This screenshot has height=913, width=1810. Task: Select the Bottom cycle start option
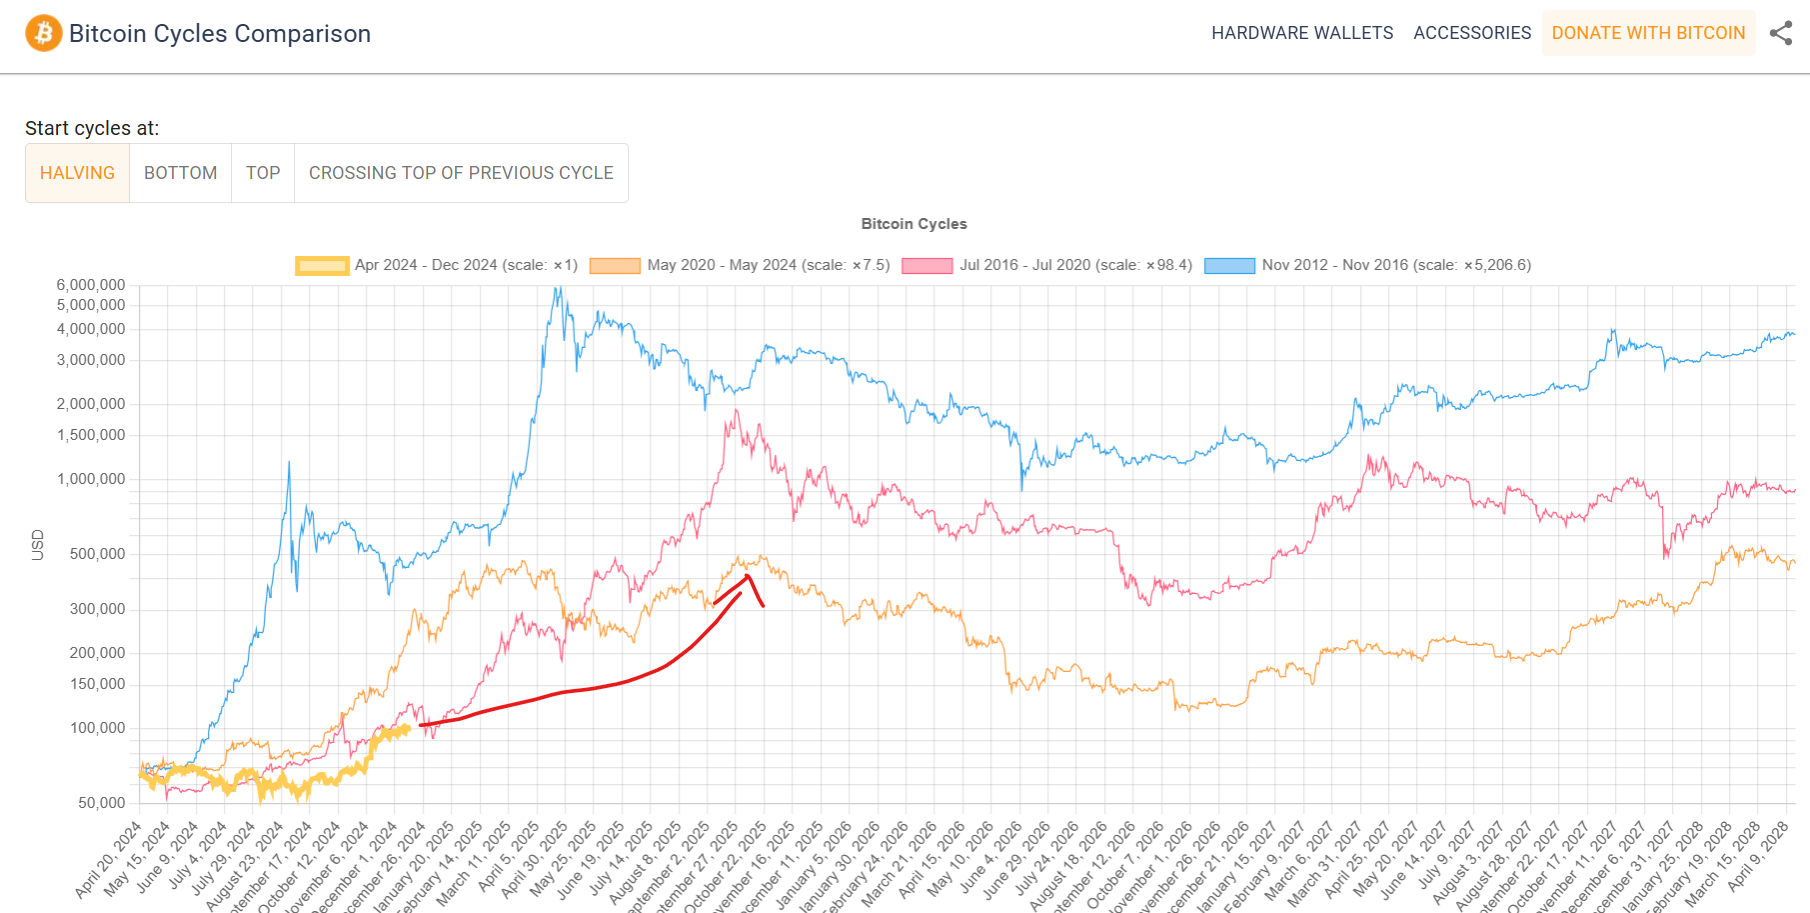tap(180, 173)
